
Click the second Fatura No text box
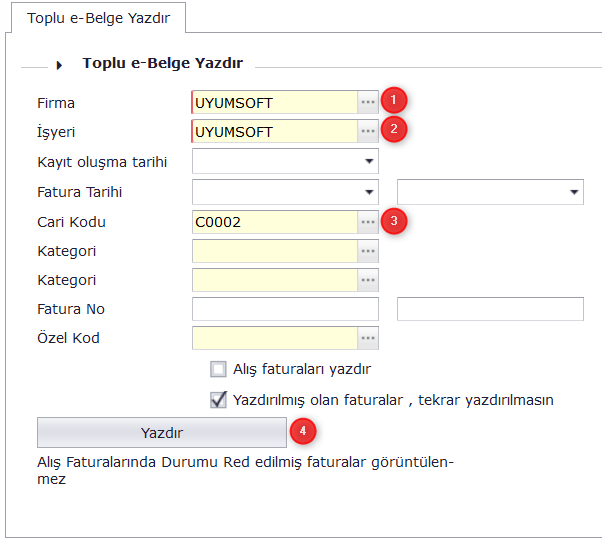coord(490,309)
